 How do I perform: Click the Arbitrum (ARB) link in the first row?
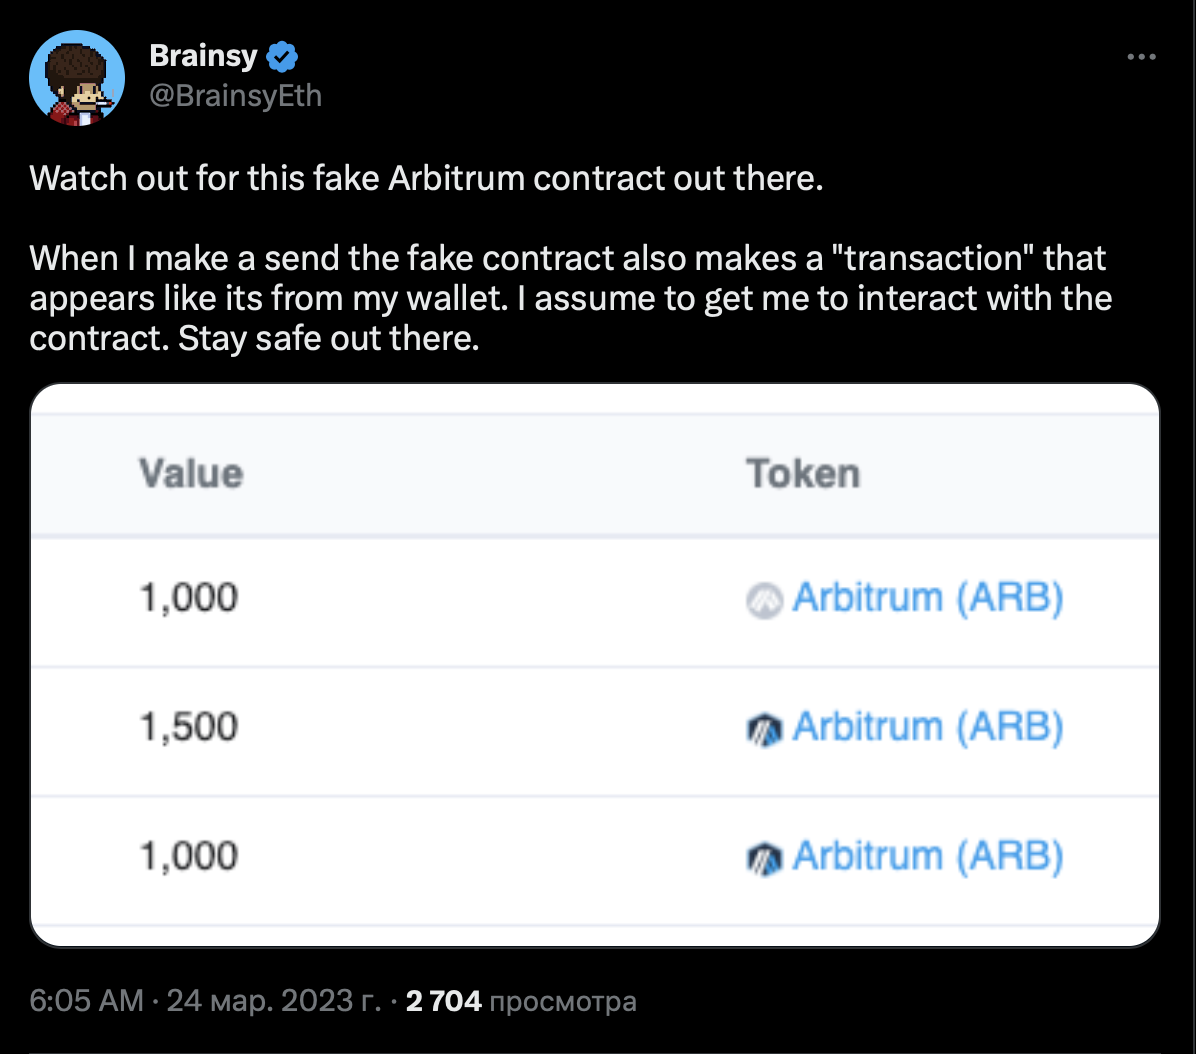pyautogui.click(x=927, y=598)
